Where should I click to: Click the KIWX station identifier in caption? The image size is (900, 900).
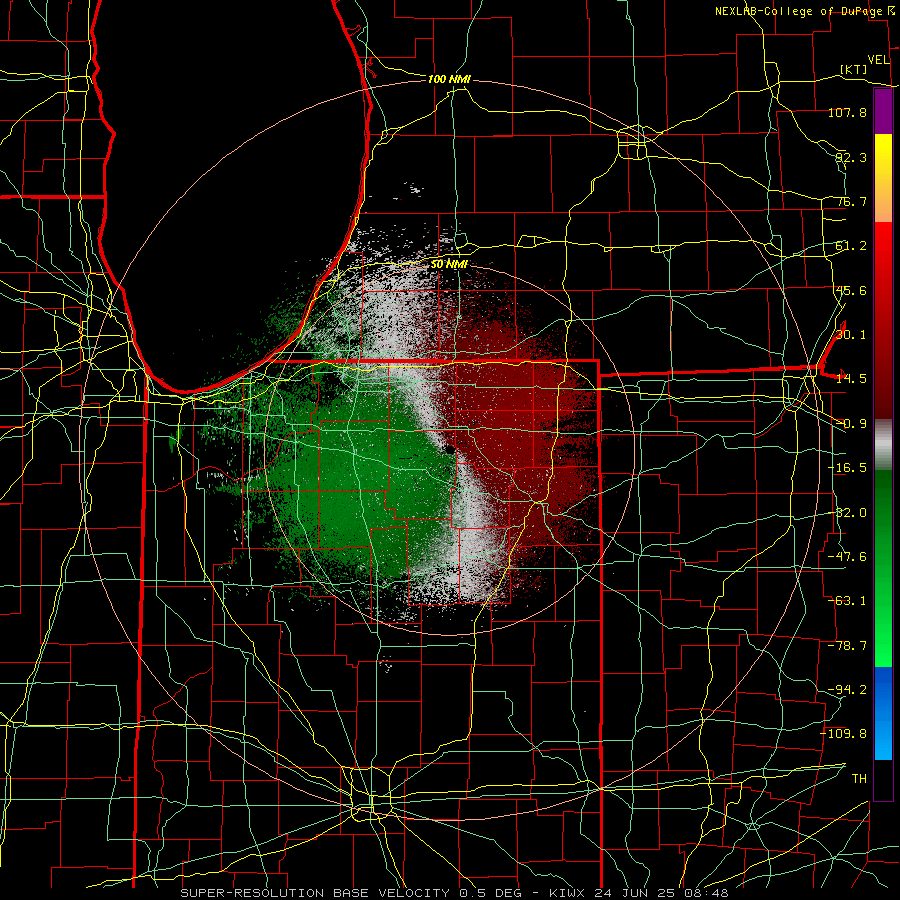click(568, 893)
